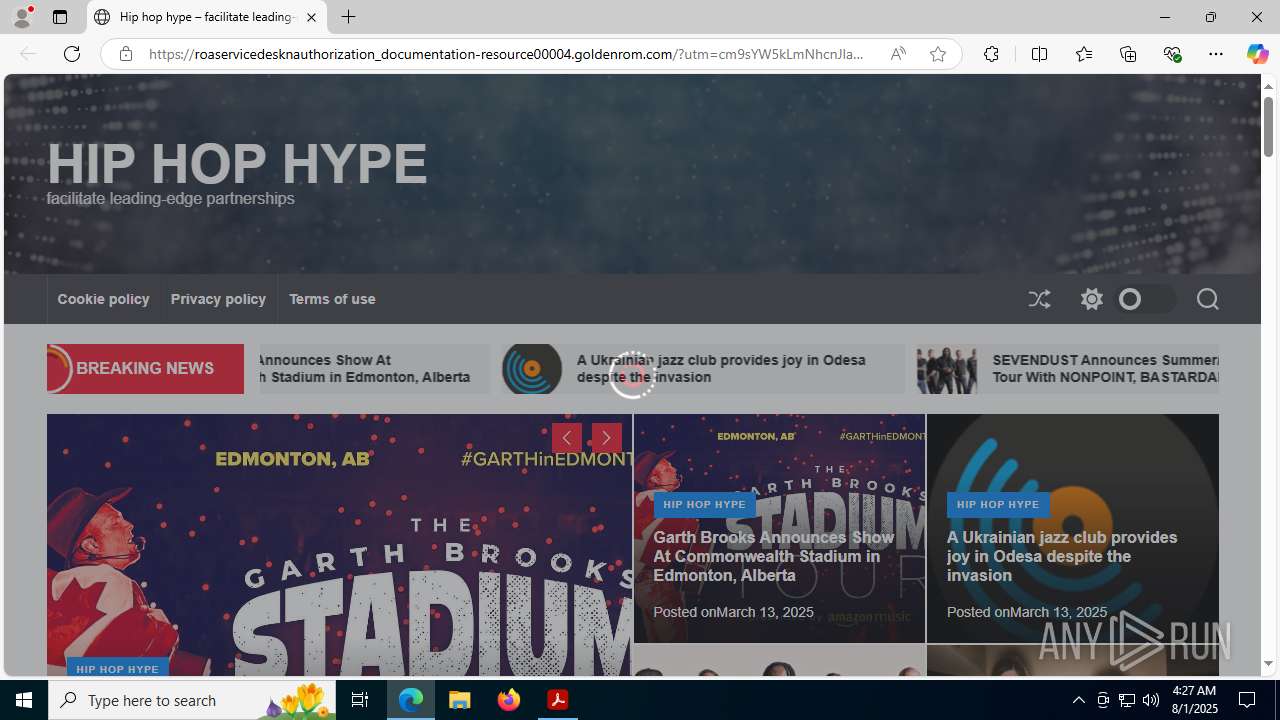The height and width of the screenshot is (720, 1280).
Task: Open the HIP HOP HYPE site title
Action: point(237,163)
